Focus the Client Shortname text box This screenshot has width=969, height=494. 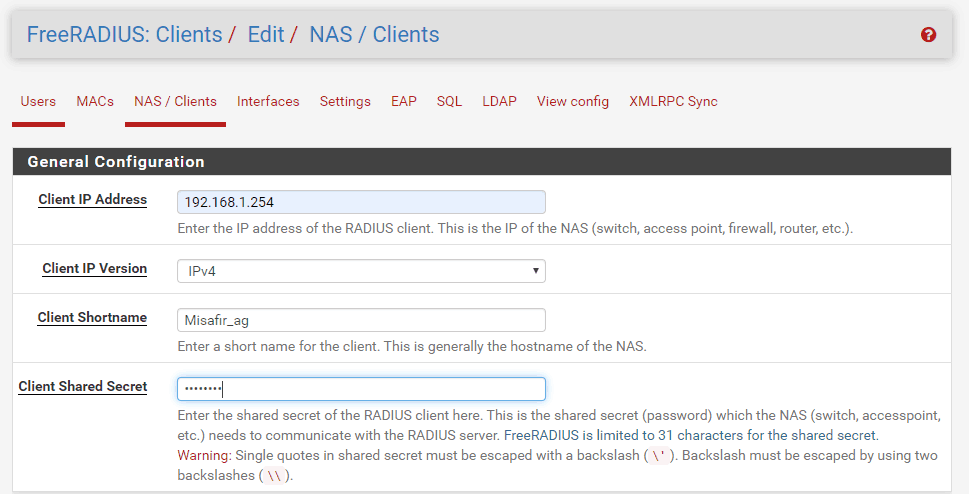(x=361, y=320)
